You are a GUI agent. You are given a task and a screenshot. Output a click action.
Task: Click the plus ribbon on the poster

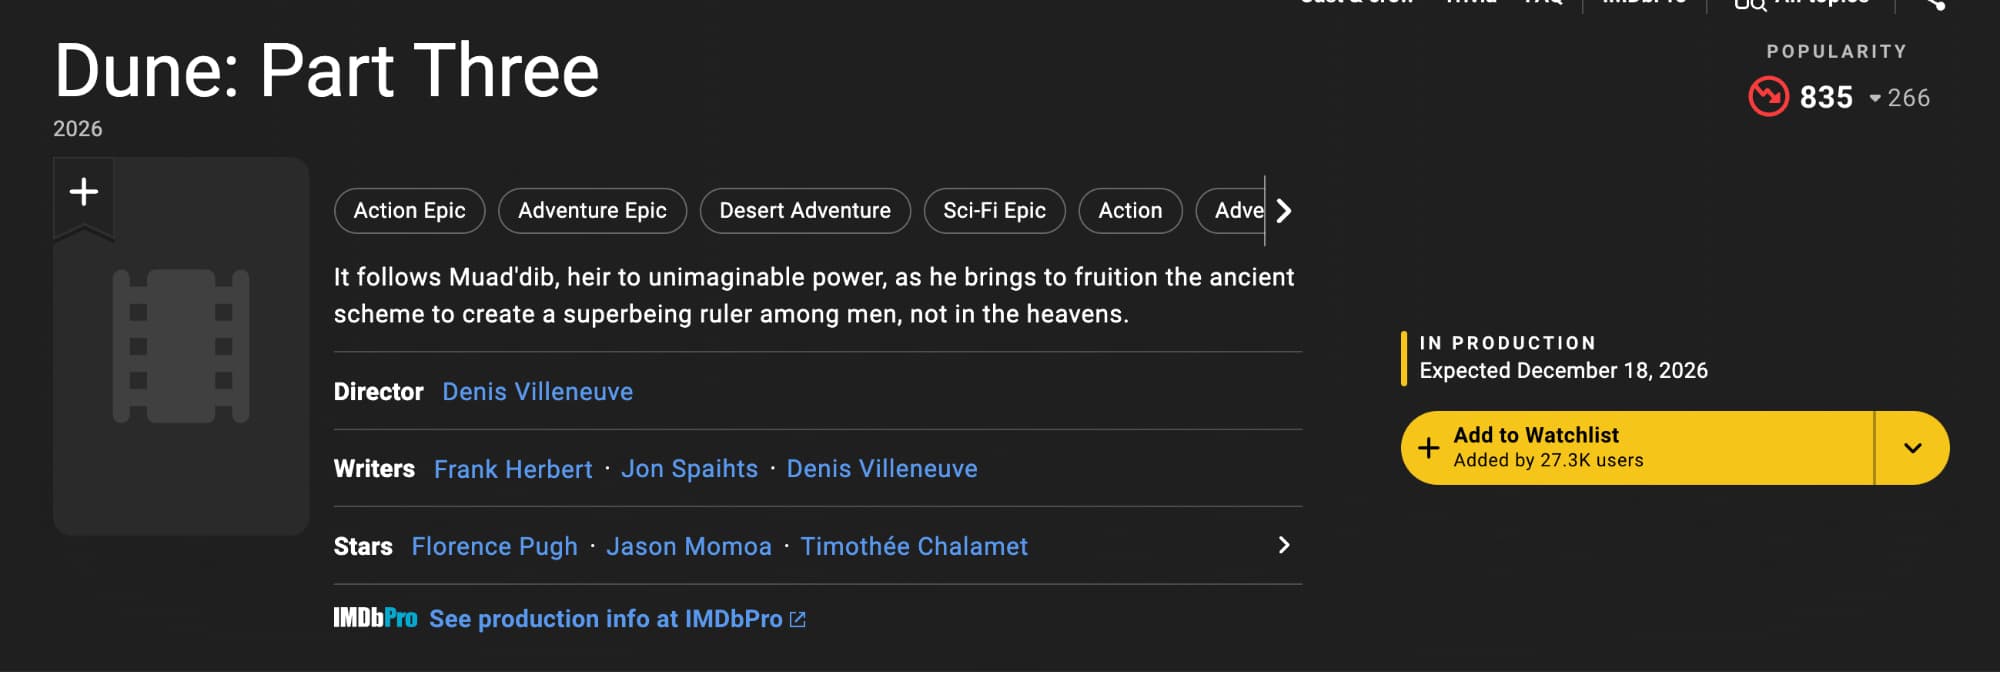(x=84, y=193)
